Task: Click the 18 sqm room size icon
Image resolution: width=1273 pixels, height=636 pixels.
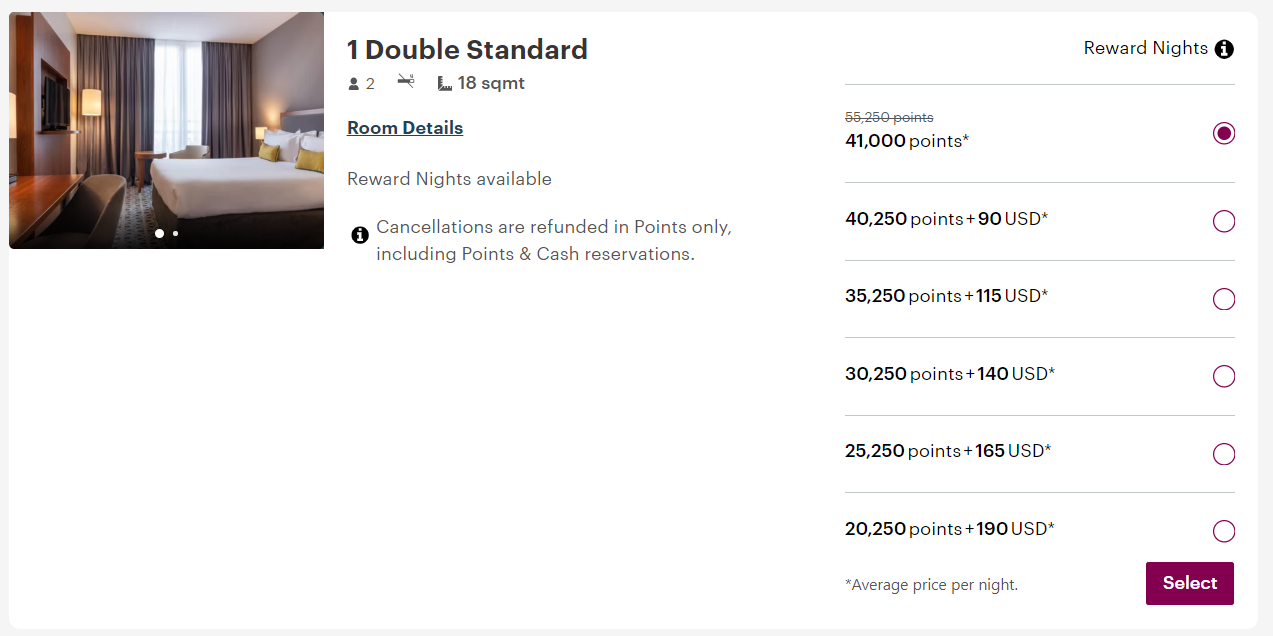Action: (446, 83)
